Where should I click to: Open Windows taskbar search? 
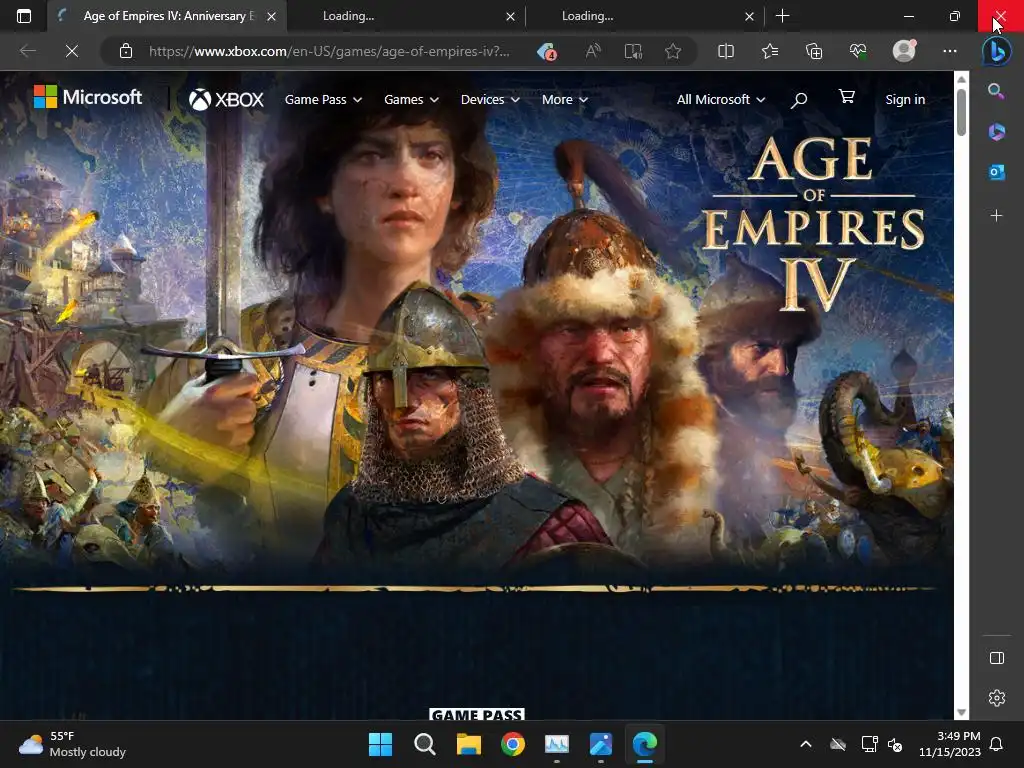[424, 744]
